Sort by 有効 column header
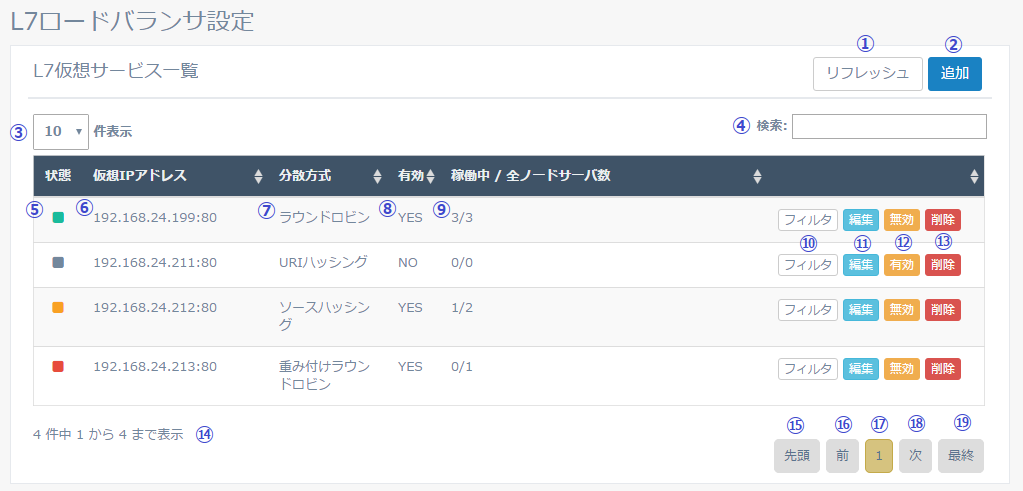 (416, 175)
